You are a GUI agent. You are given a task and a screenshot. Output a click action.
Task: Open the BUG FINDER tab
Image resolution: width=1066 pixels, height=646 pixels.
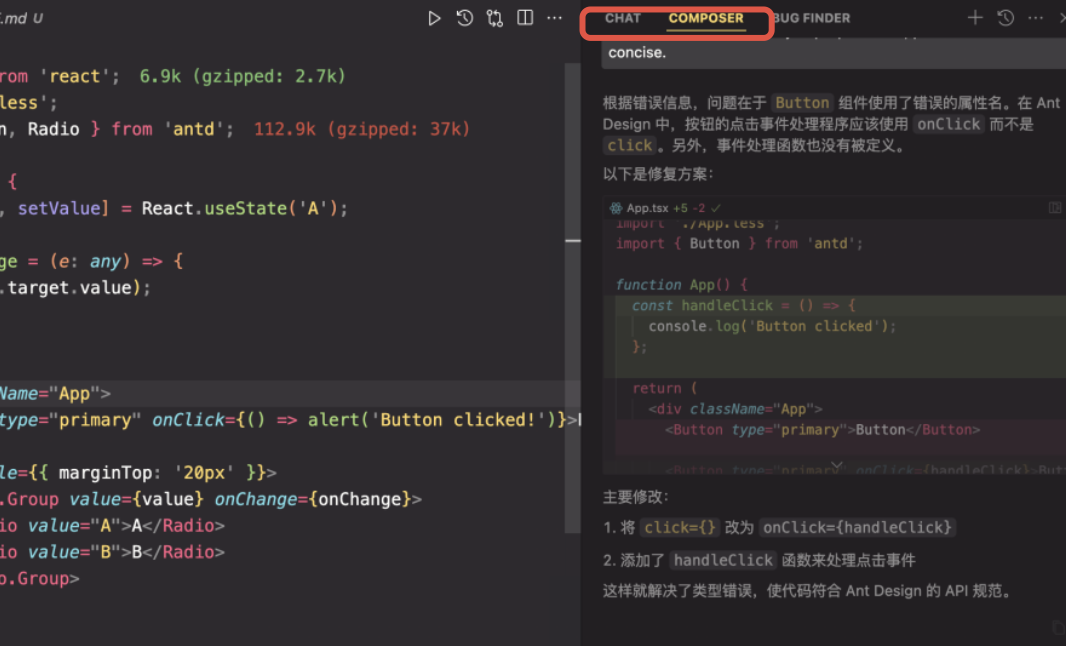[x=812, y=18]
